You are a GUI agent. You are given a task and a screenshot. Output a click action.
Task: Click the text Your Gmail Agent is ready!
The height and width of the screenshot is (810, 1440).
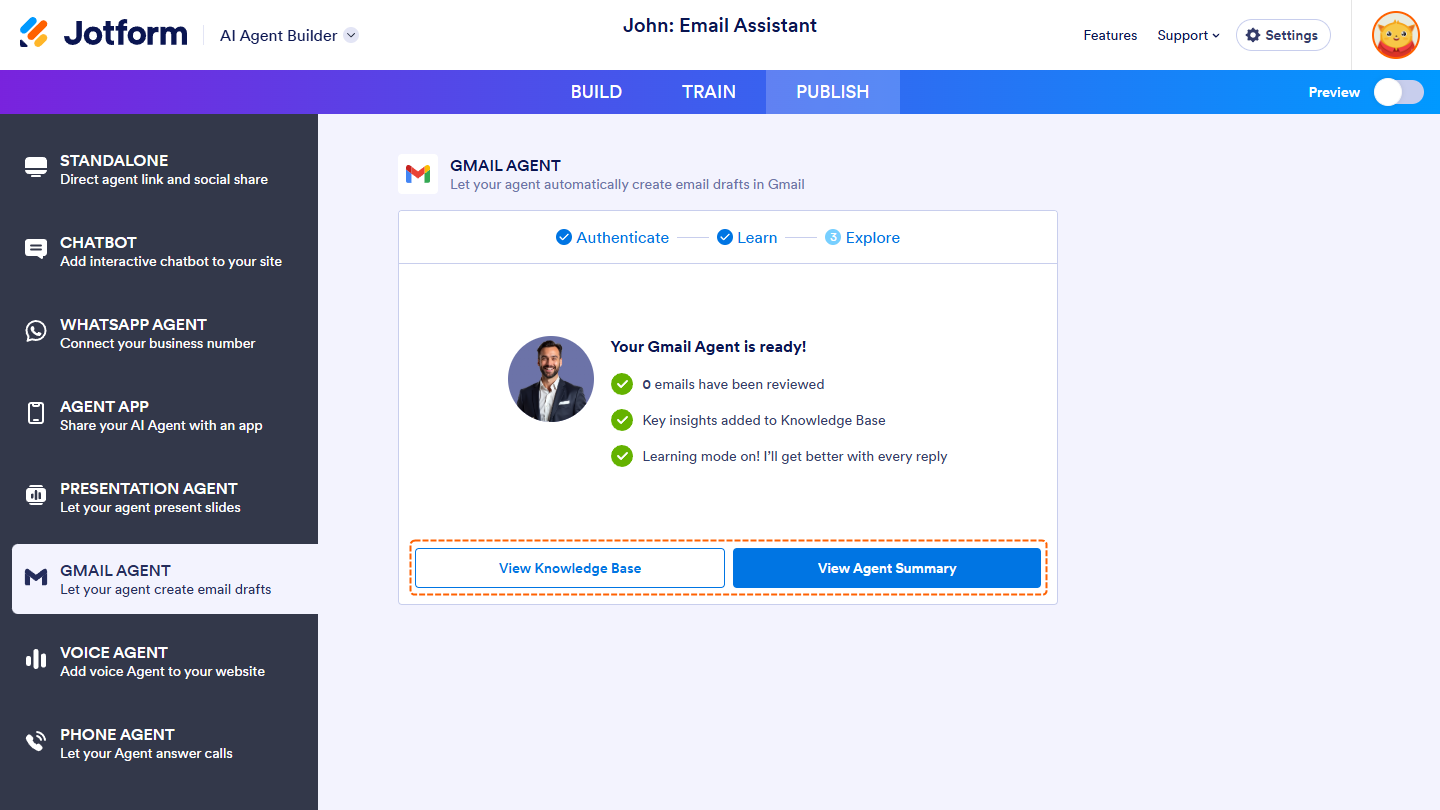tap(708, 347)
